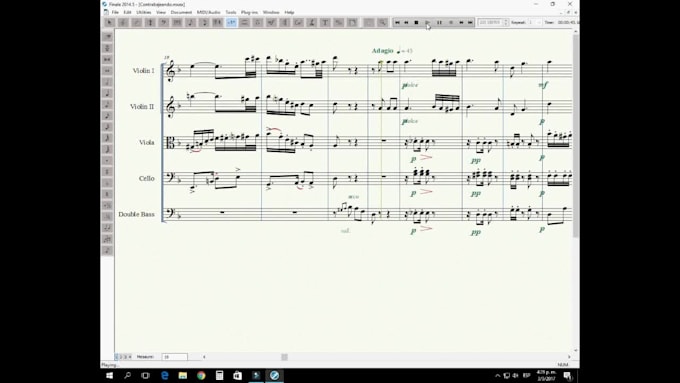Screen dimensions: 680x383
Task: Select the Zoom magnifier tool
Action: coord(382,22)
